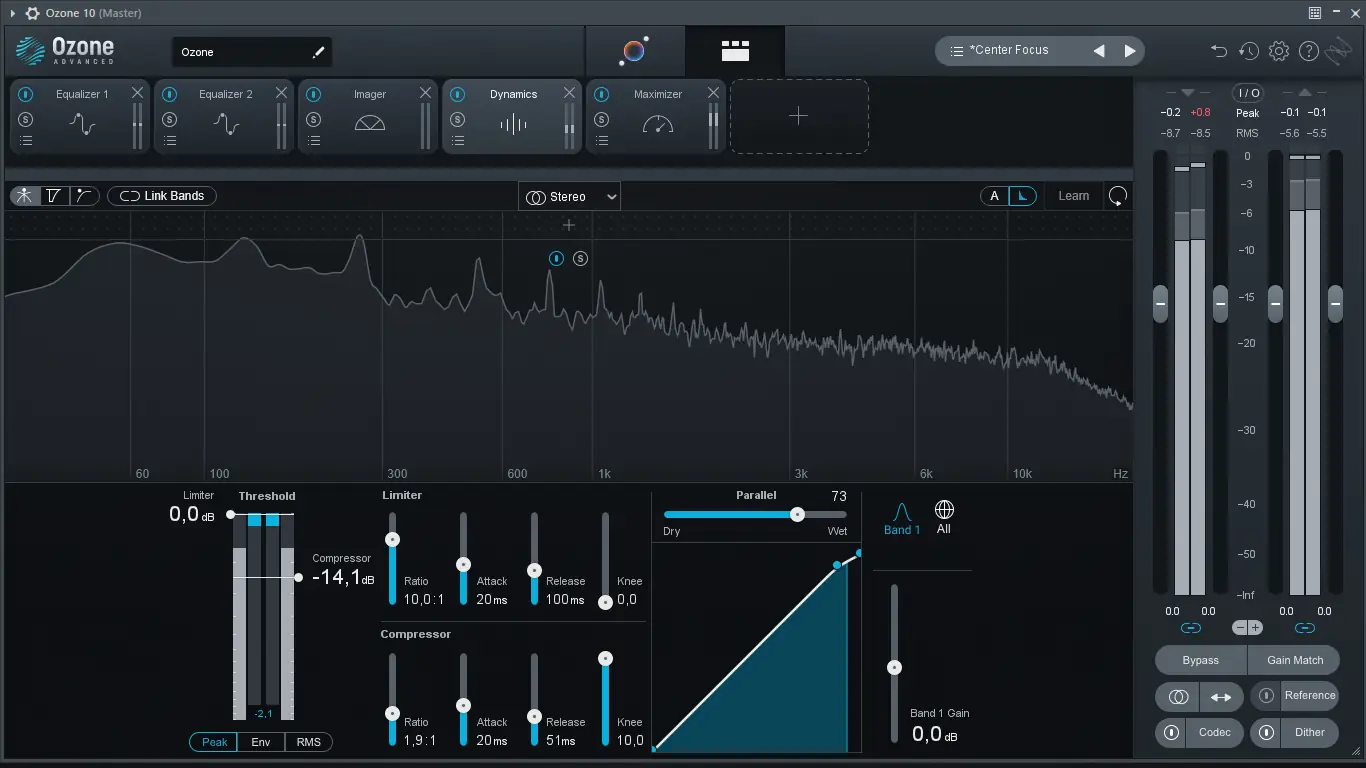Click the plus to add a new module
The width and height of the screenshot is (1366, 768).
798,116
